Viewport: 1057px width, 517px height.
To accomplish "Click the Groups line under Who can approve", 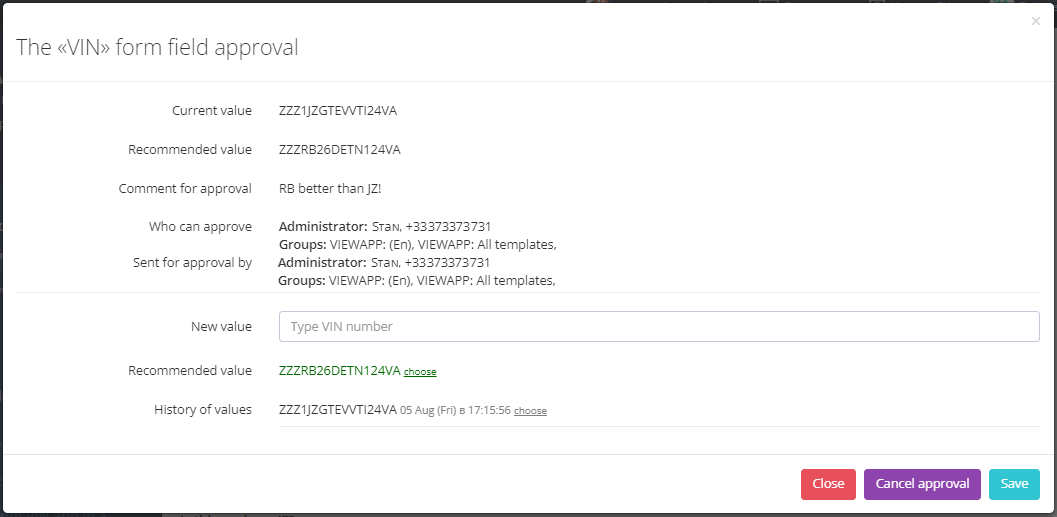I will 418,244.
